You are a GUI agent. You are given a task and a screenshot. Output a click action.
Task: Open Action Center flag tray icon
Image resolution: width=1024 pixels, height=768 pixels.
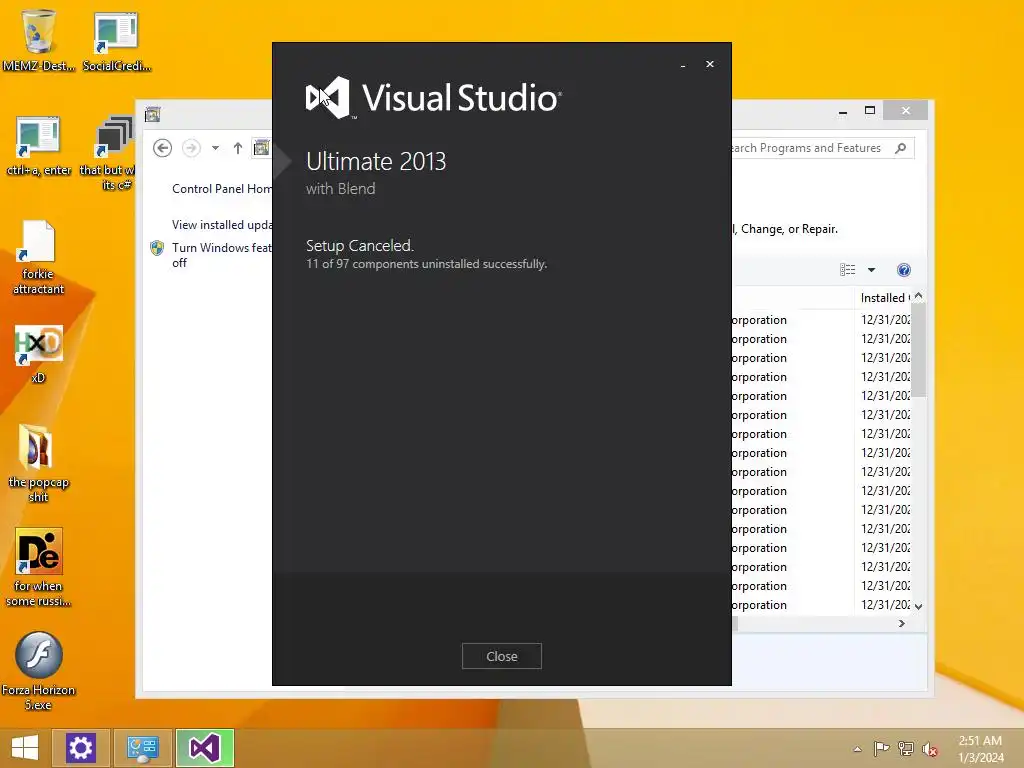pos(882,749)
